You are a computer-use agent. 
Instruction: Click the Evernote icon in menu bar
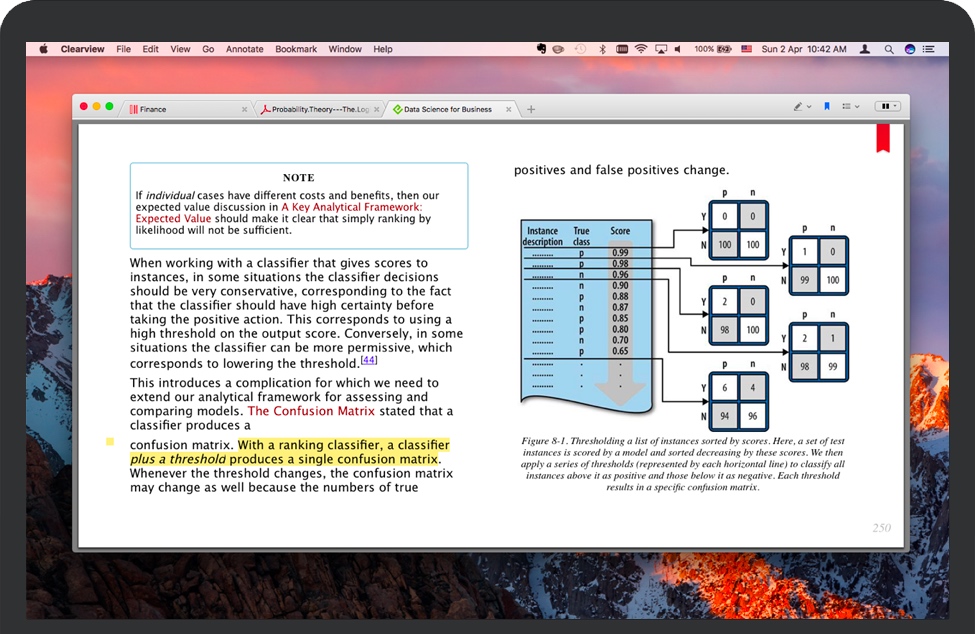[541, 49]
